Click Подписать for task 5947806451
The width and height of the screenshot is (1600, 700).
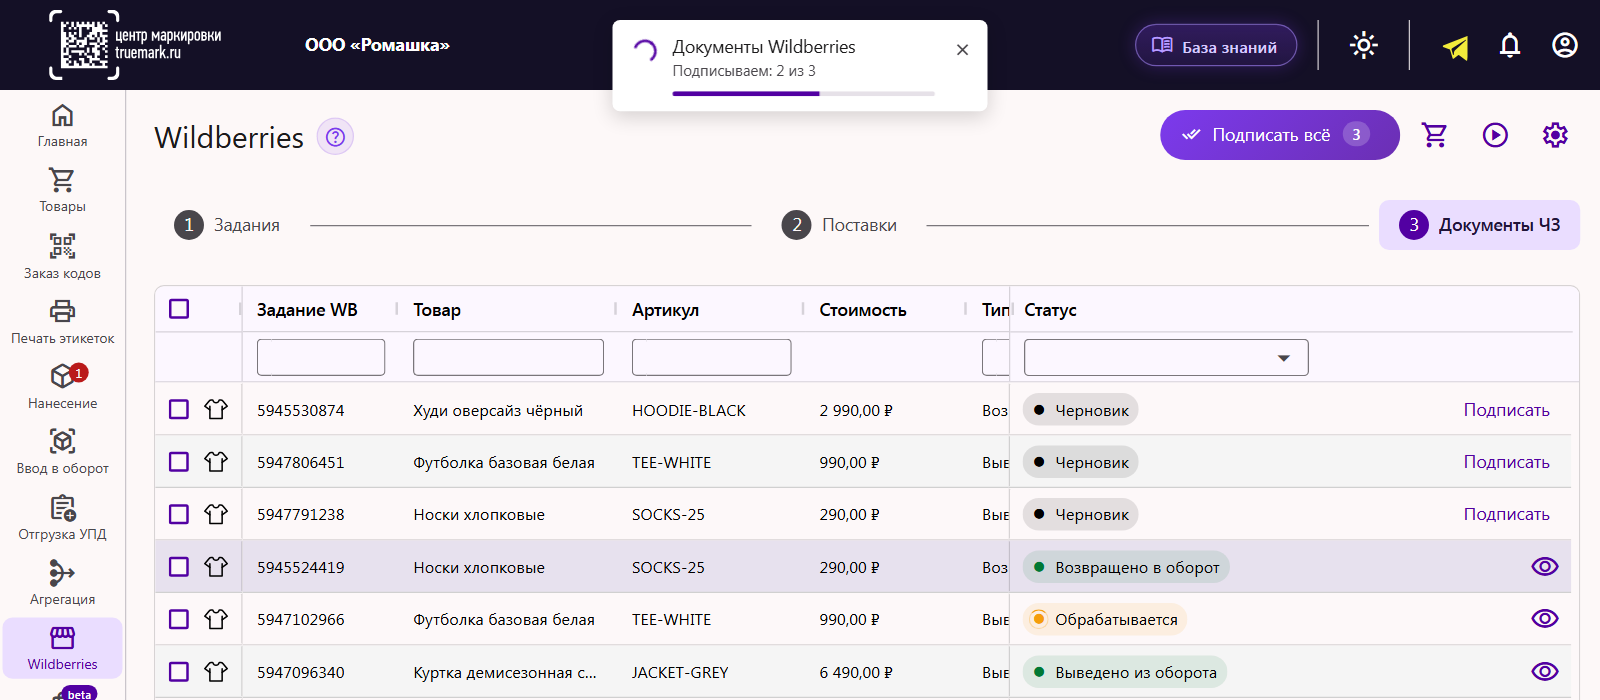pyautogui.click(x=1506, y=462)
